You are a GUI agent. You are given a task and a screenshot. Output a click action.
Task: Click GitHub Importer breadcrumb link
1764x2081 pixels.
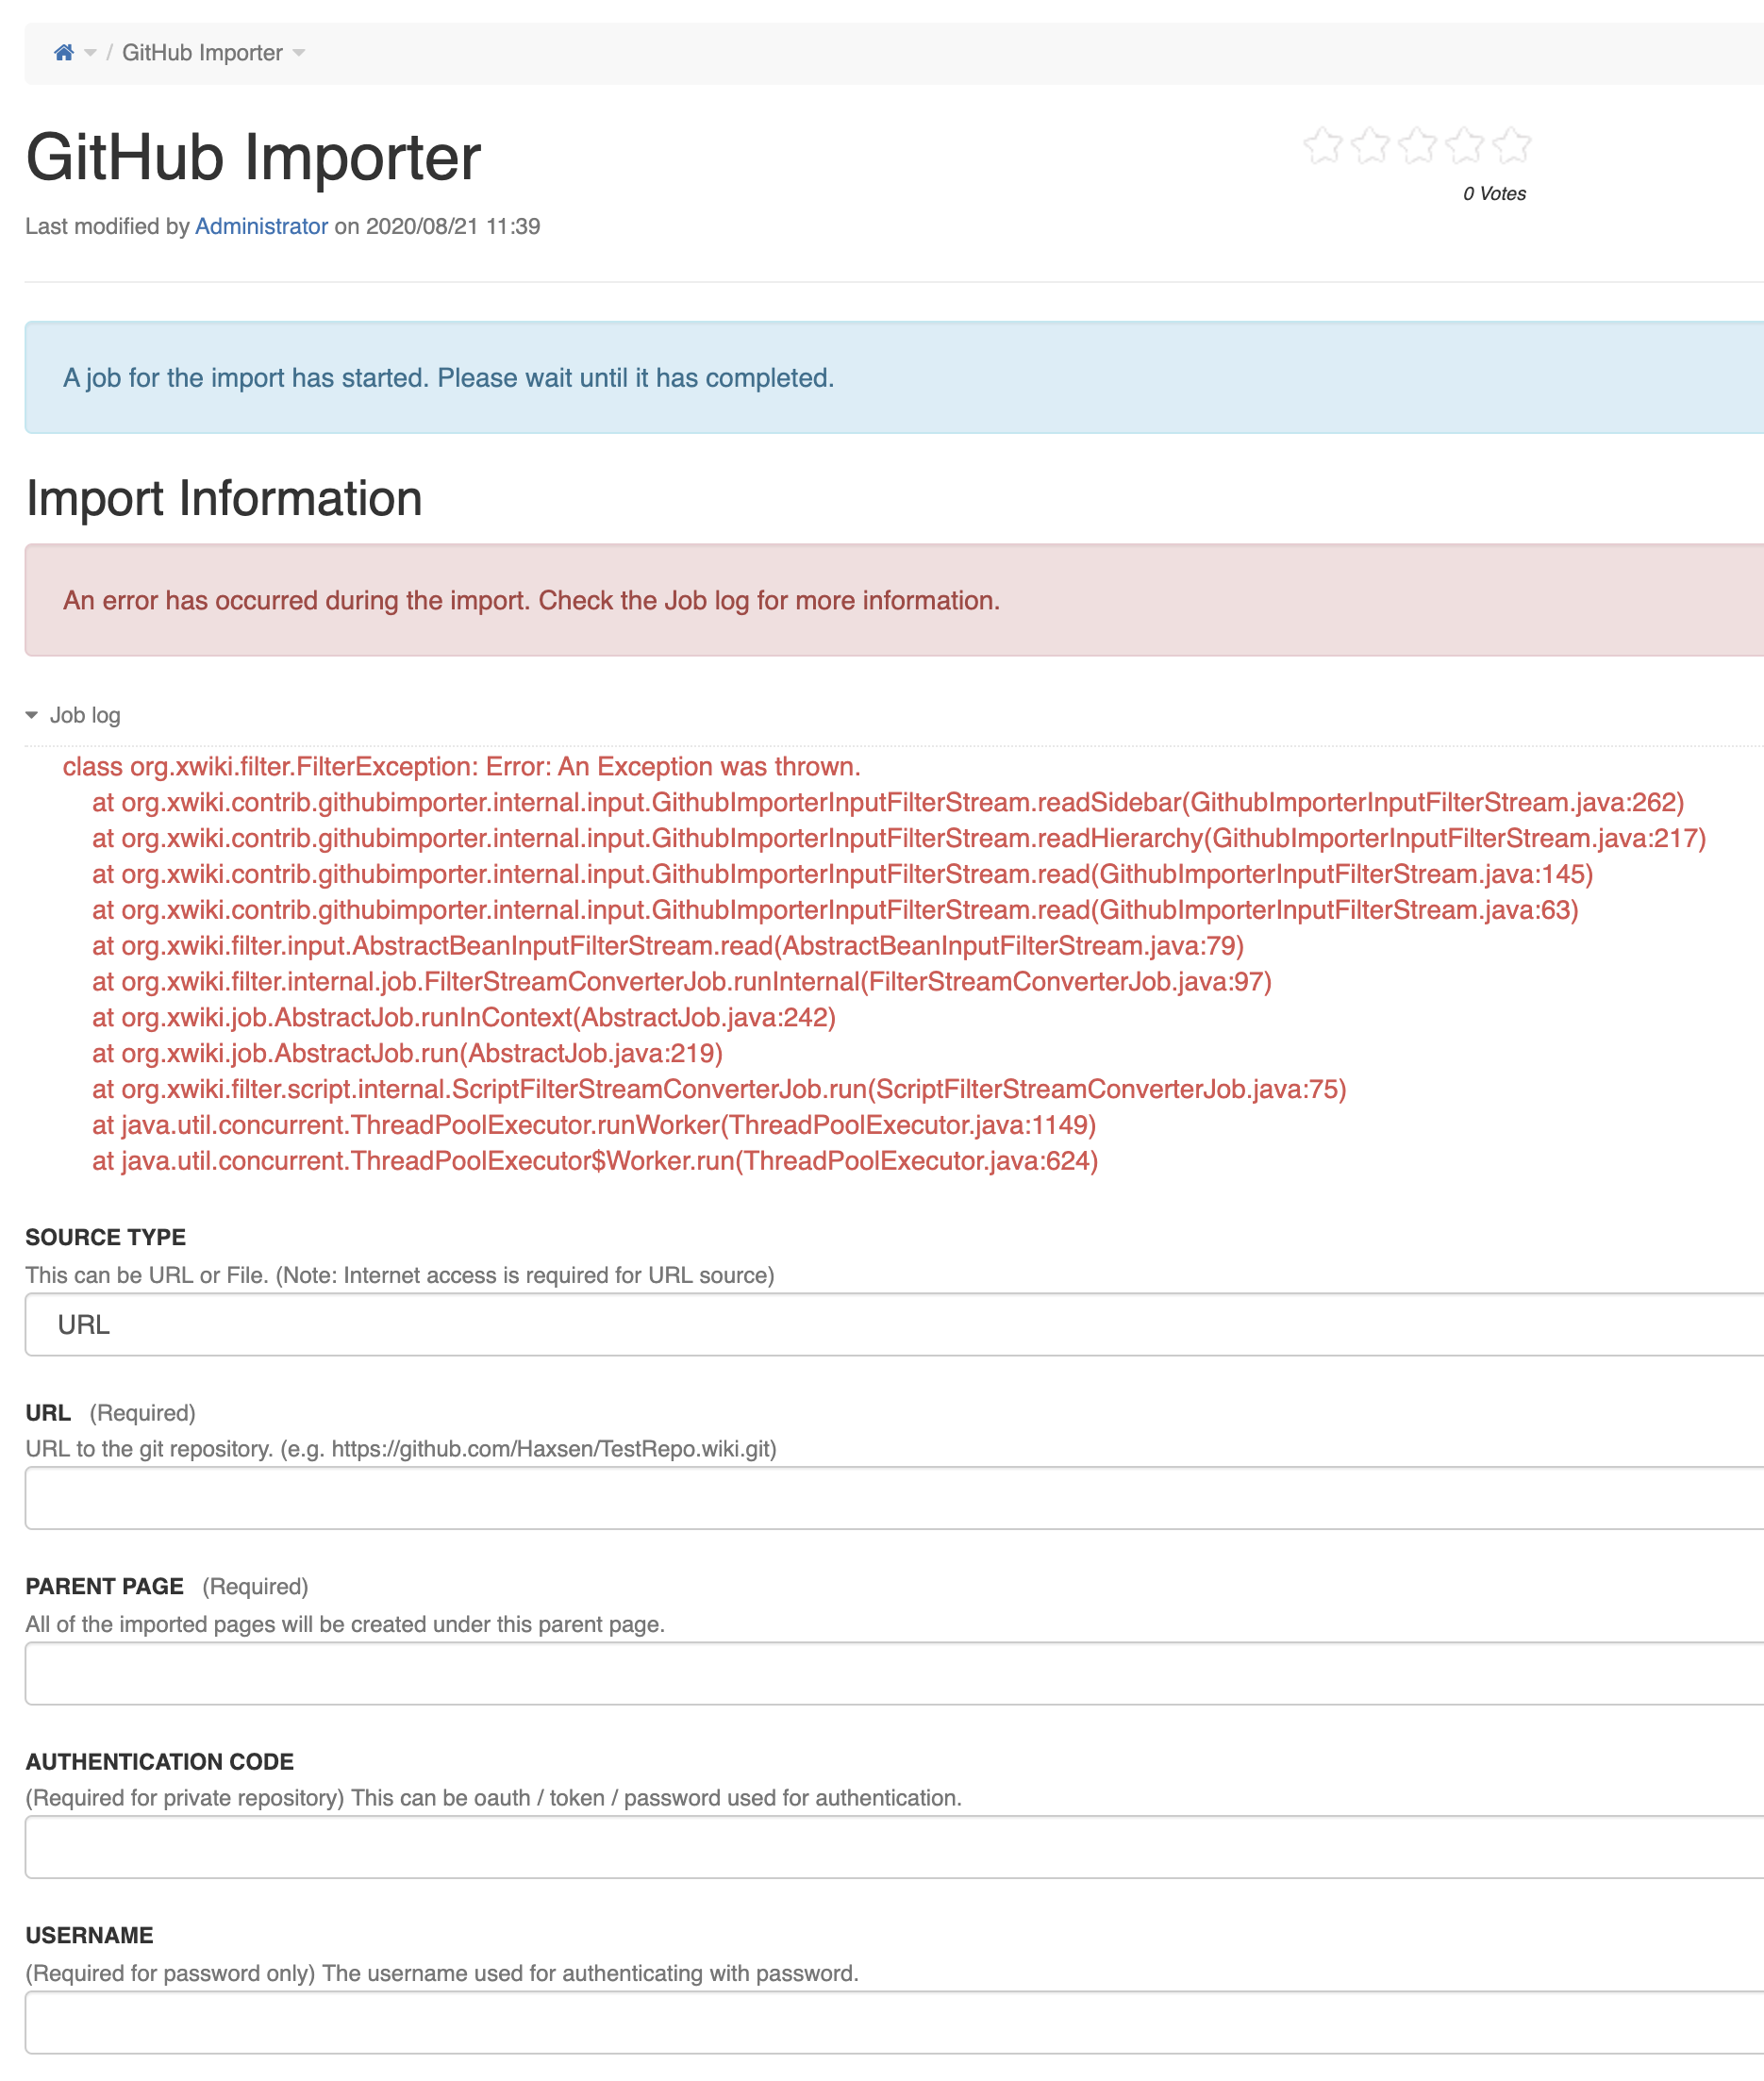pyautogui.click(x=202, y=53)
